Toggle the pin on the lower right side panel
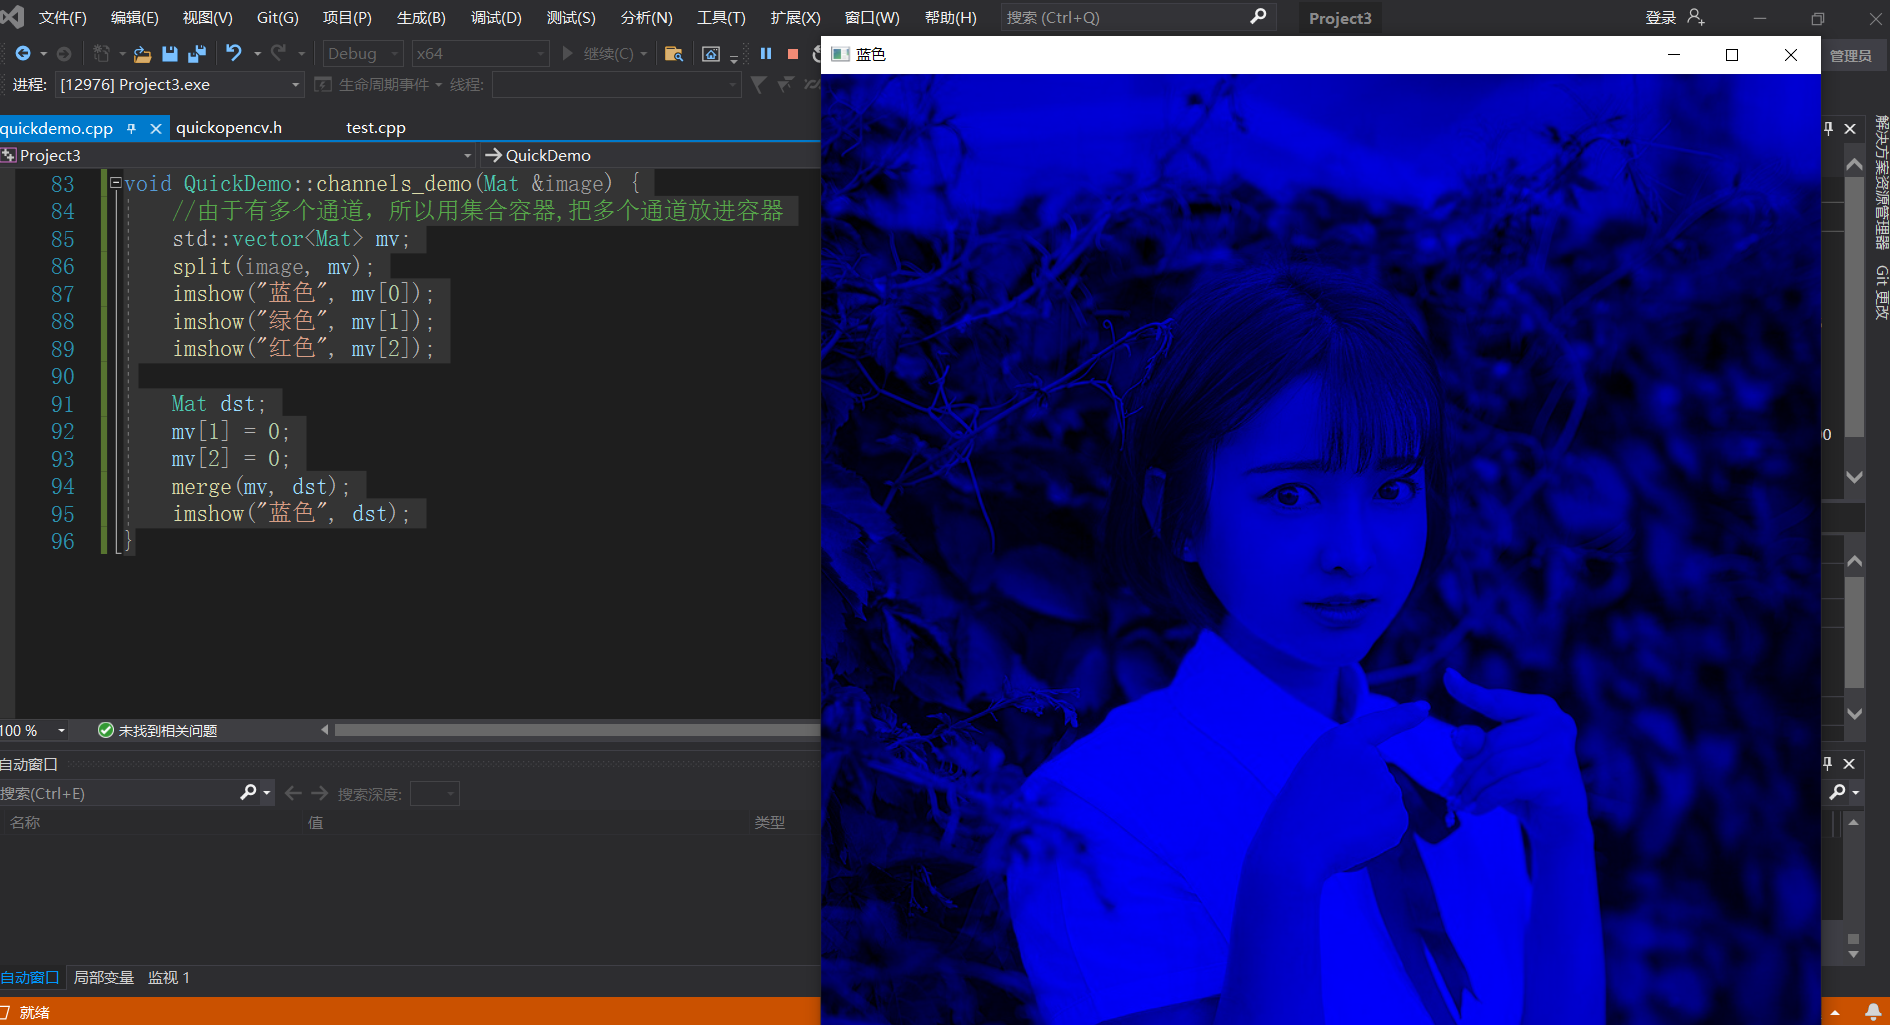Viewport: 1890px width, 1025px height. 1828,763
